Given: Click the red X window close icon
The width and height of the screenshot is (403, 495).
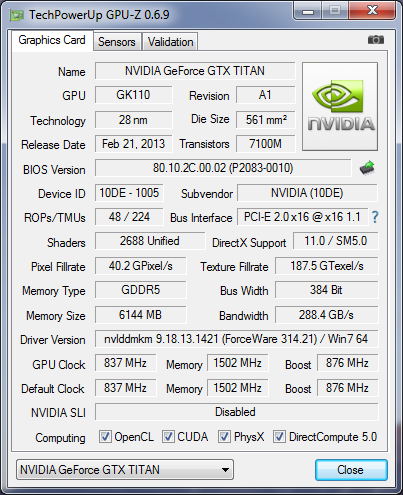Looking at the screenshot, I should click(x=372, y=11).
